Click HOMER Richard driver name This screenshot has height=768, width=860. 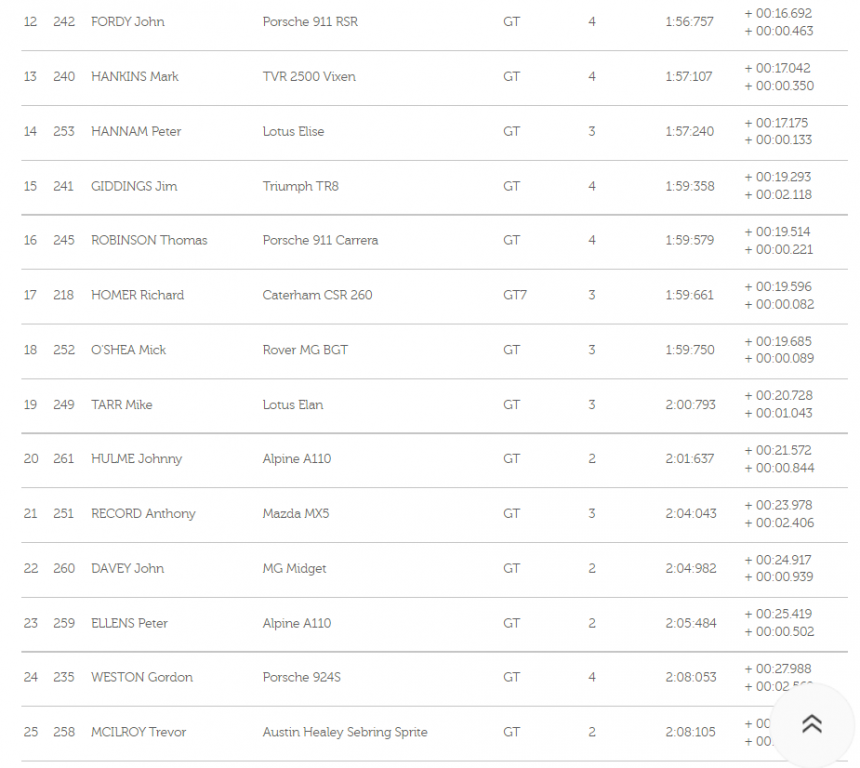[137, 296]
